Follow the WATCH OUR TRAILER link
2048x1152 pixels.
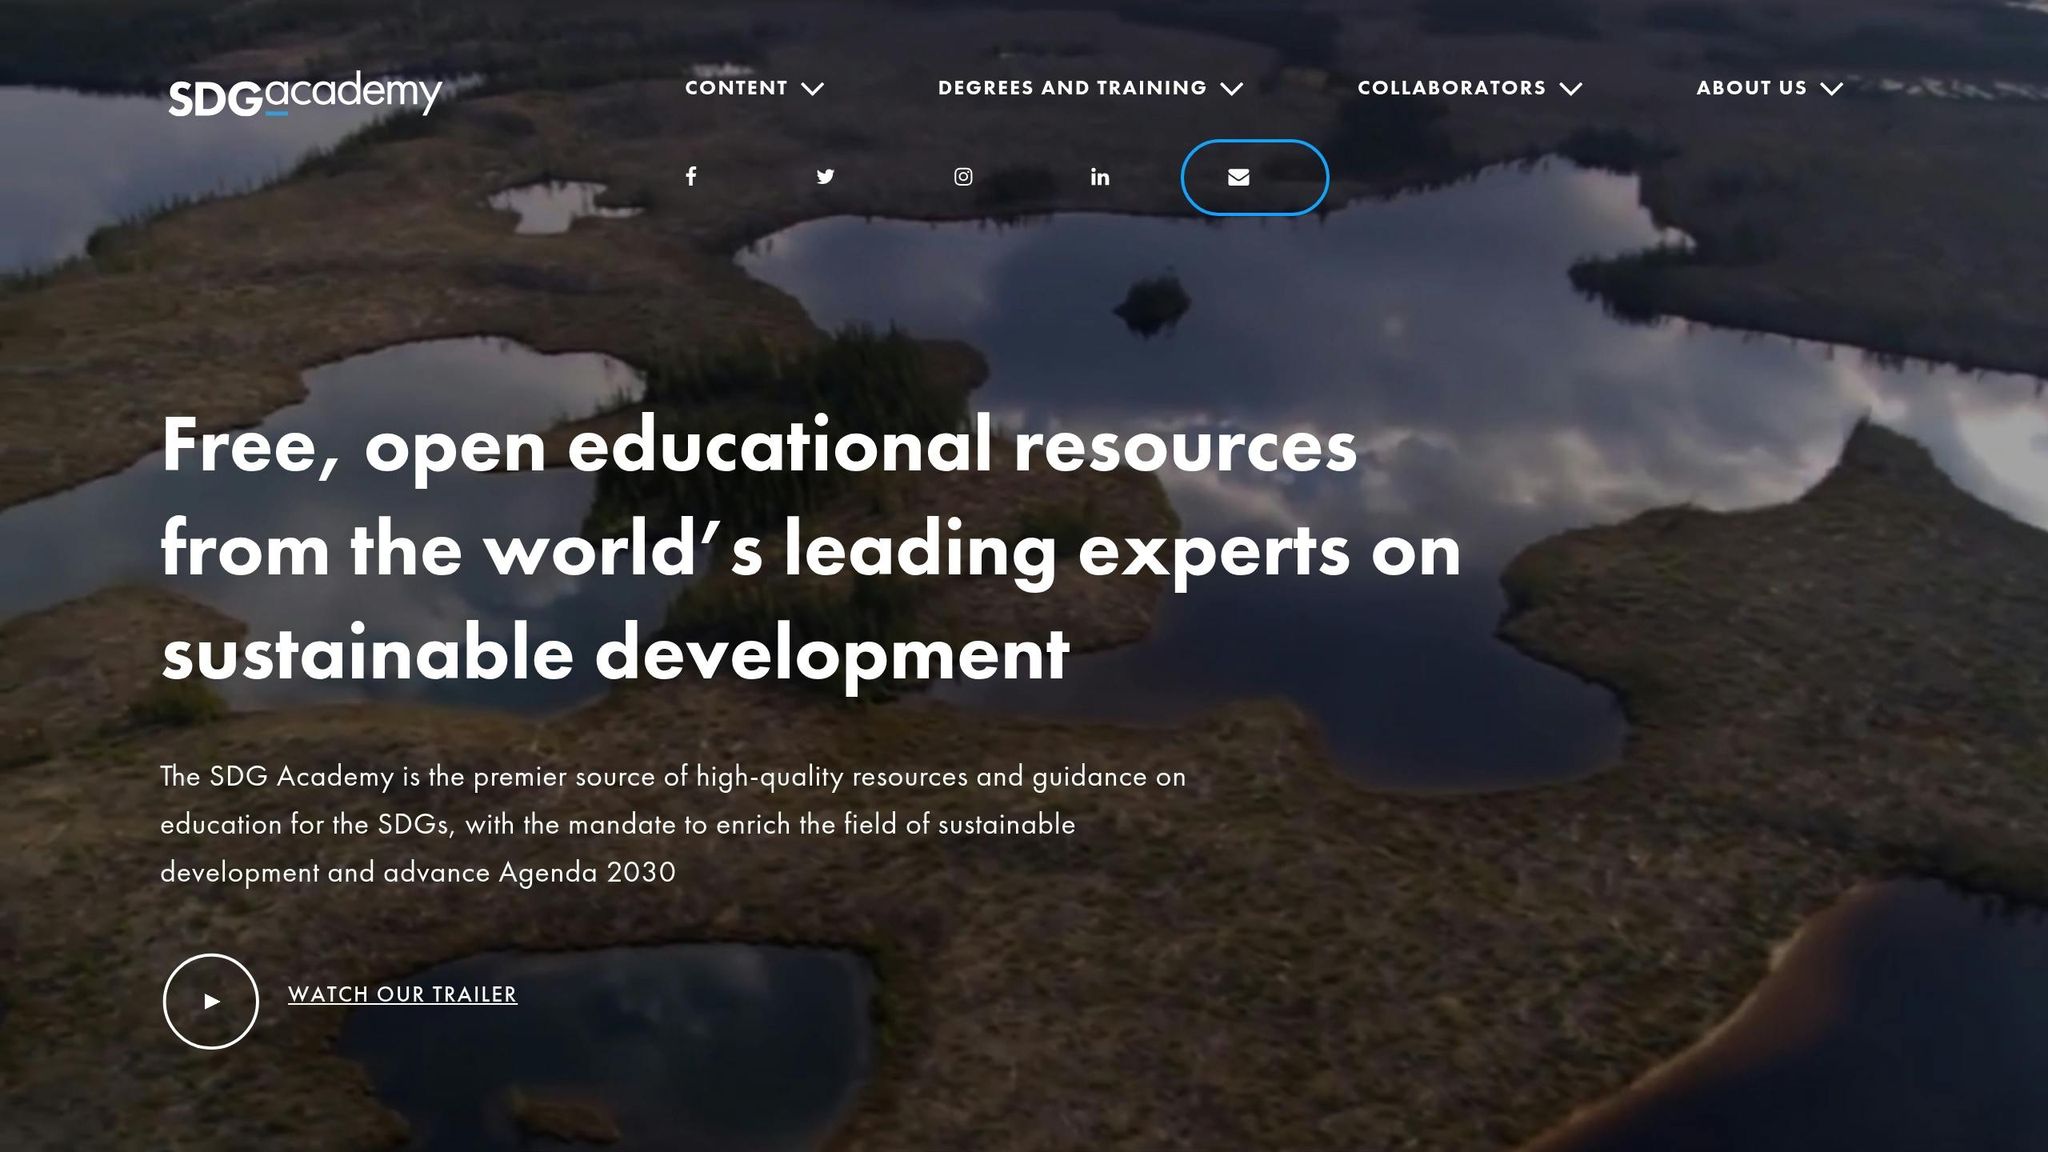tap(403, 995)
